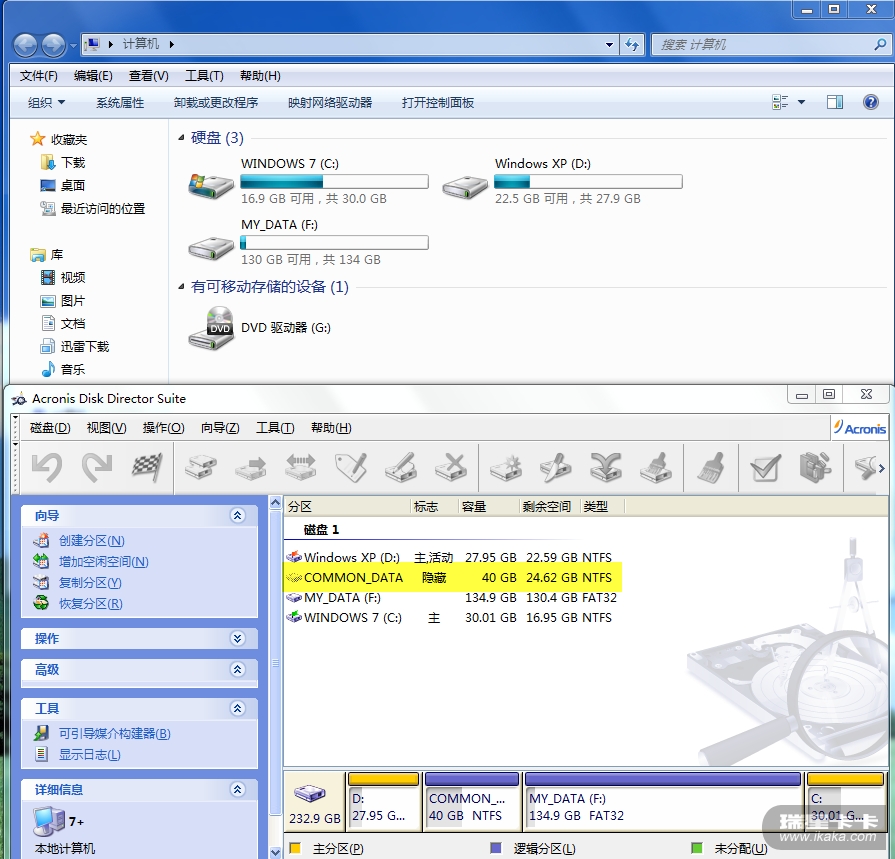Click Back arrow in Explorer window
895x859 pixels.
click(x=26, y=45)
